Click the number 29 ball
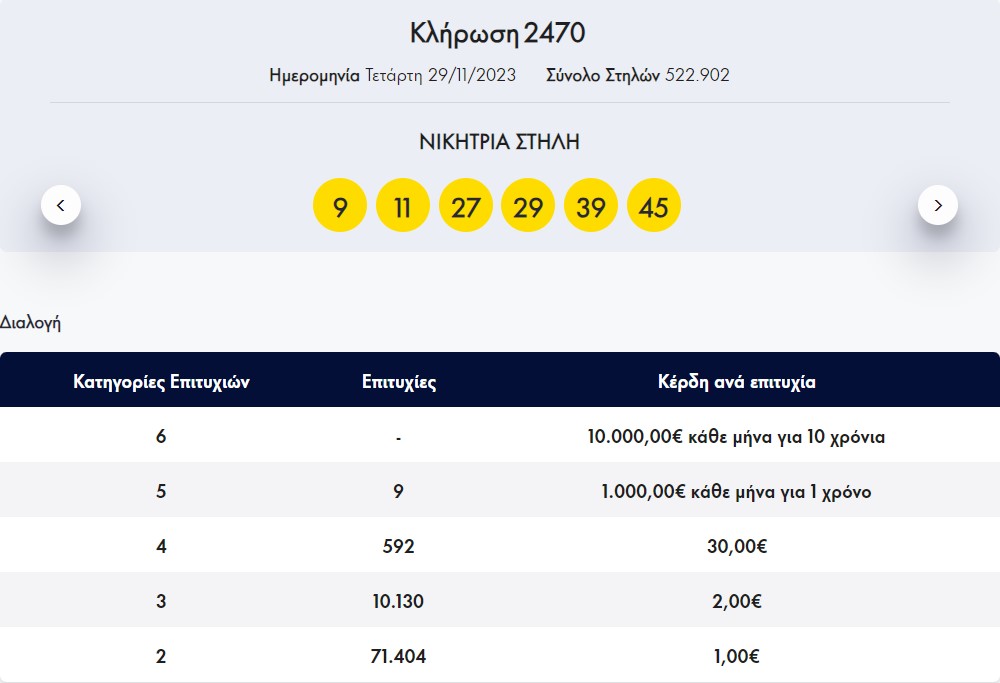 coord(528,204)
